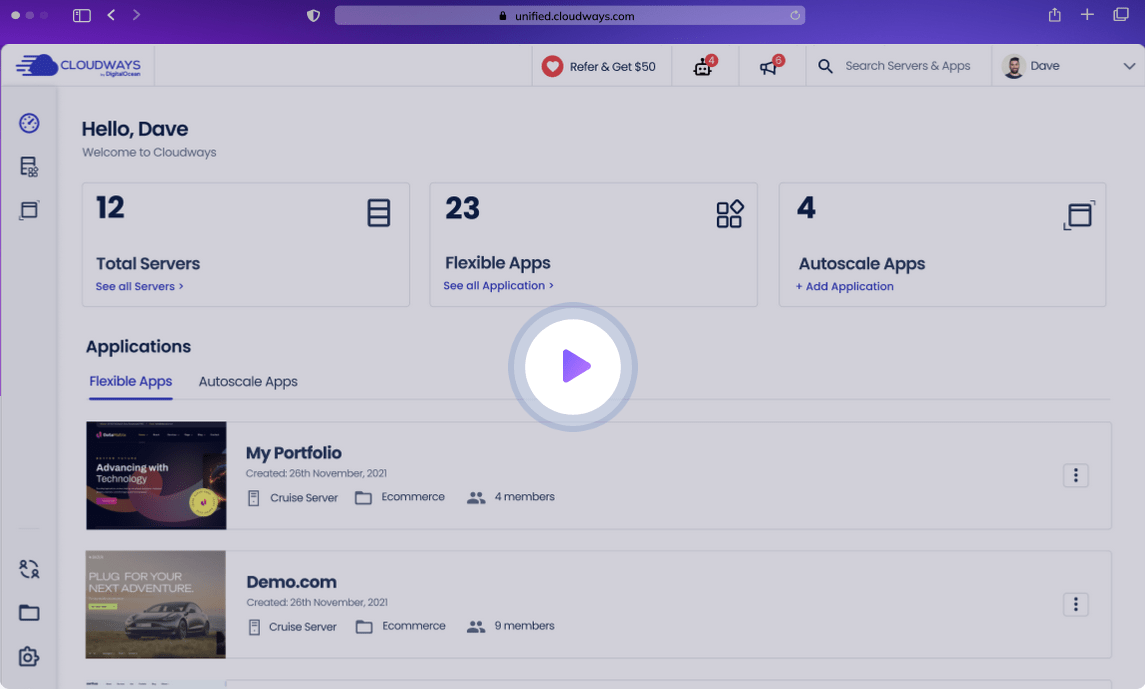Image resolution: width=1145 pixels, height=689 pixels.
Task: Click the heart icon beside Refer & Get $50
Action: 552,66
